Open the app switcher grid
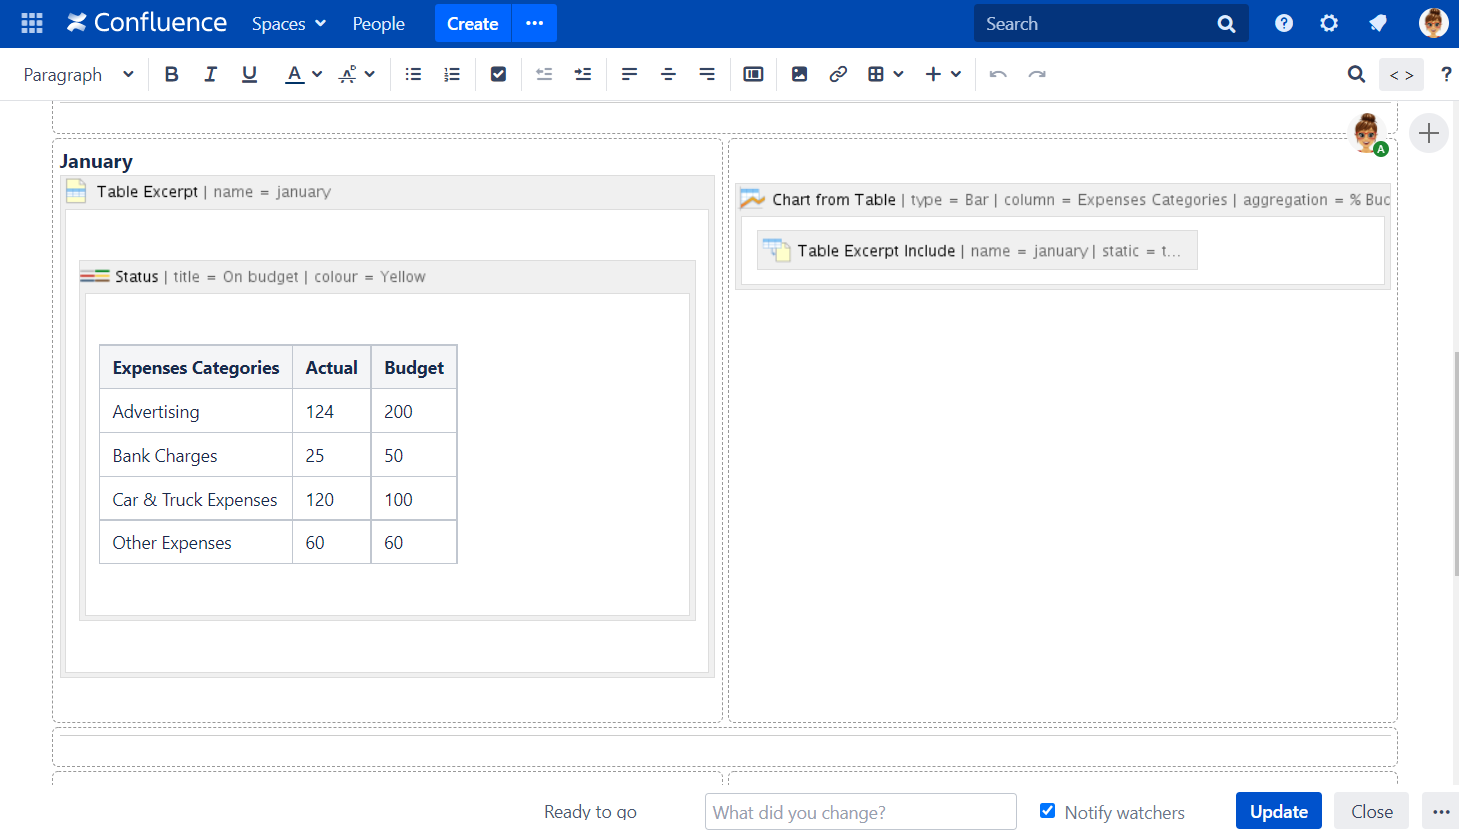The width and height of the screenshot is (1459, 832). 32,23
